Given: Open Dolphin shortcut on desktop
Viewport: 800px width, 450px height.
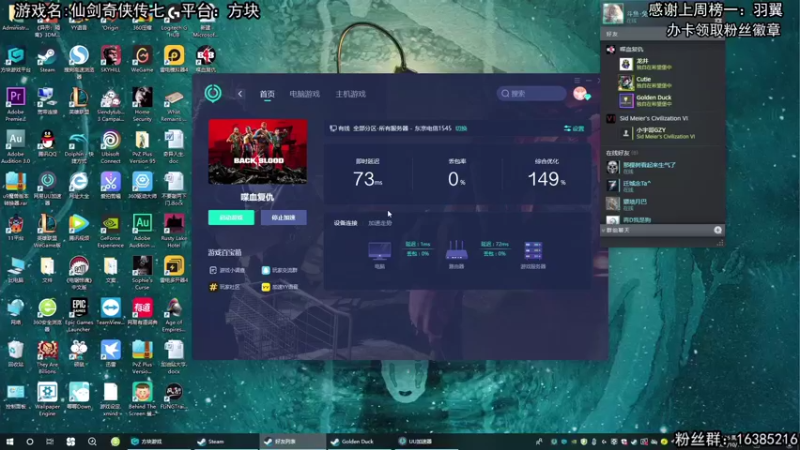Looking at the screenshot, I should click(x=79, y=147).
